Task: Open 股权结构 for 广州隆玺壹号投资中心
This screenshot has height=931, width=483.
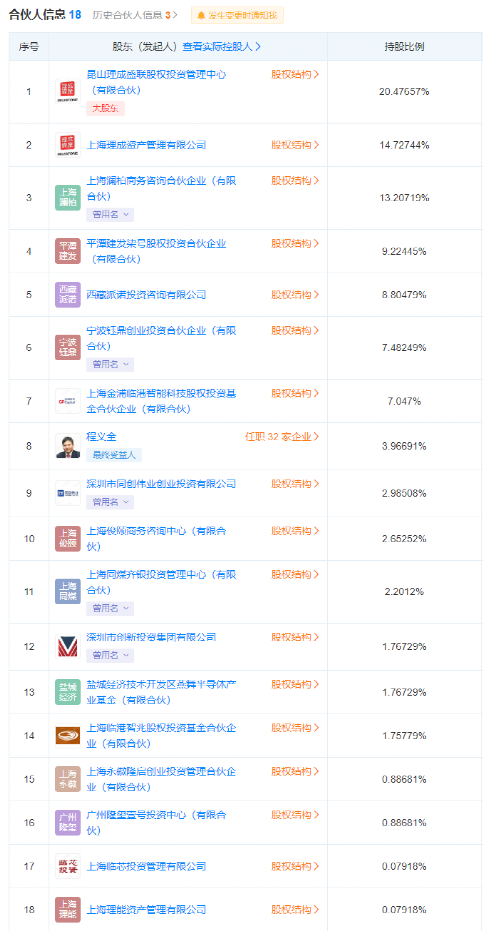Action: click(295, 815)
